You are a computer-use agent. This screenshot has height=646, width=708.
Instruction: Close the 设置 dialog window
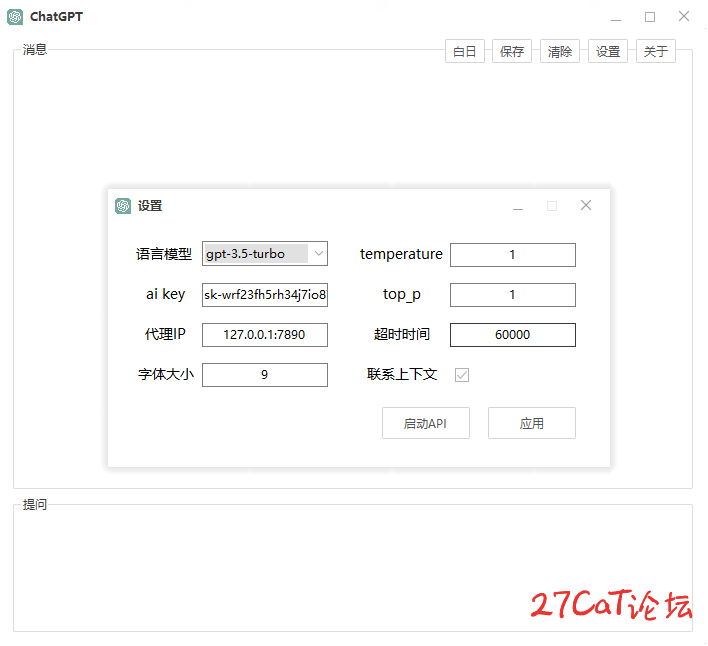pos(586,205)
